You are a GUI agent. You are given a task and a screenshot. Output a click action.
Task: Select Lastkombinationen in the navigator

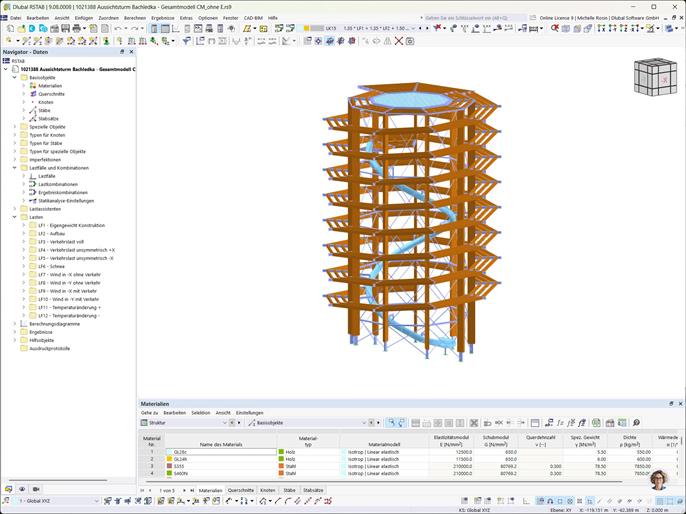tap(58, 184)
